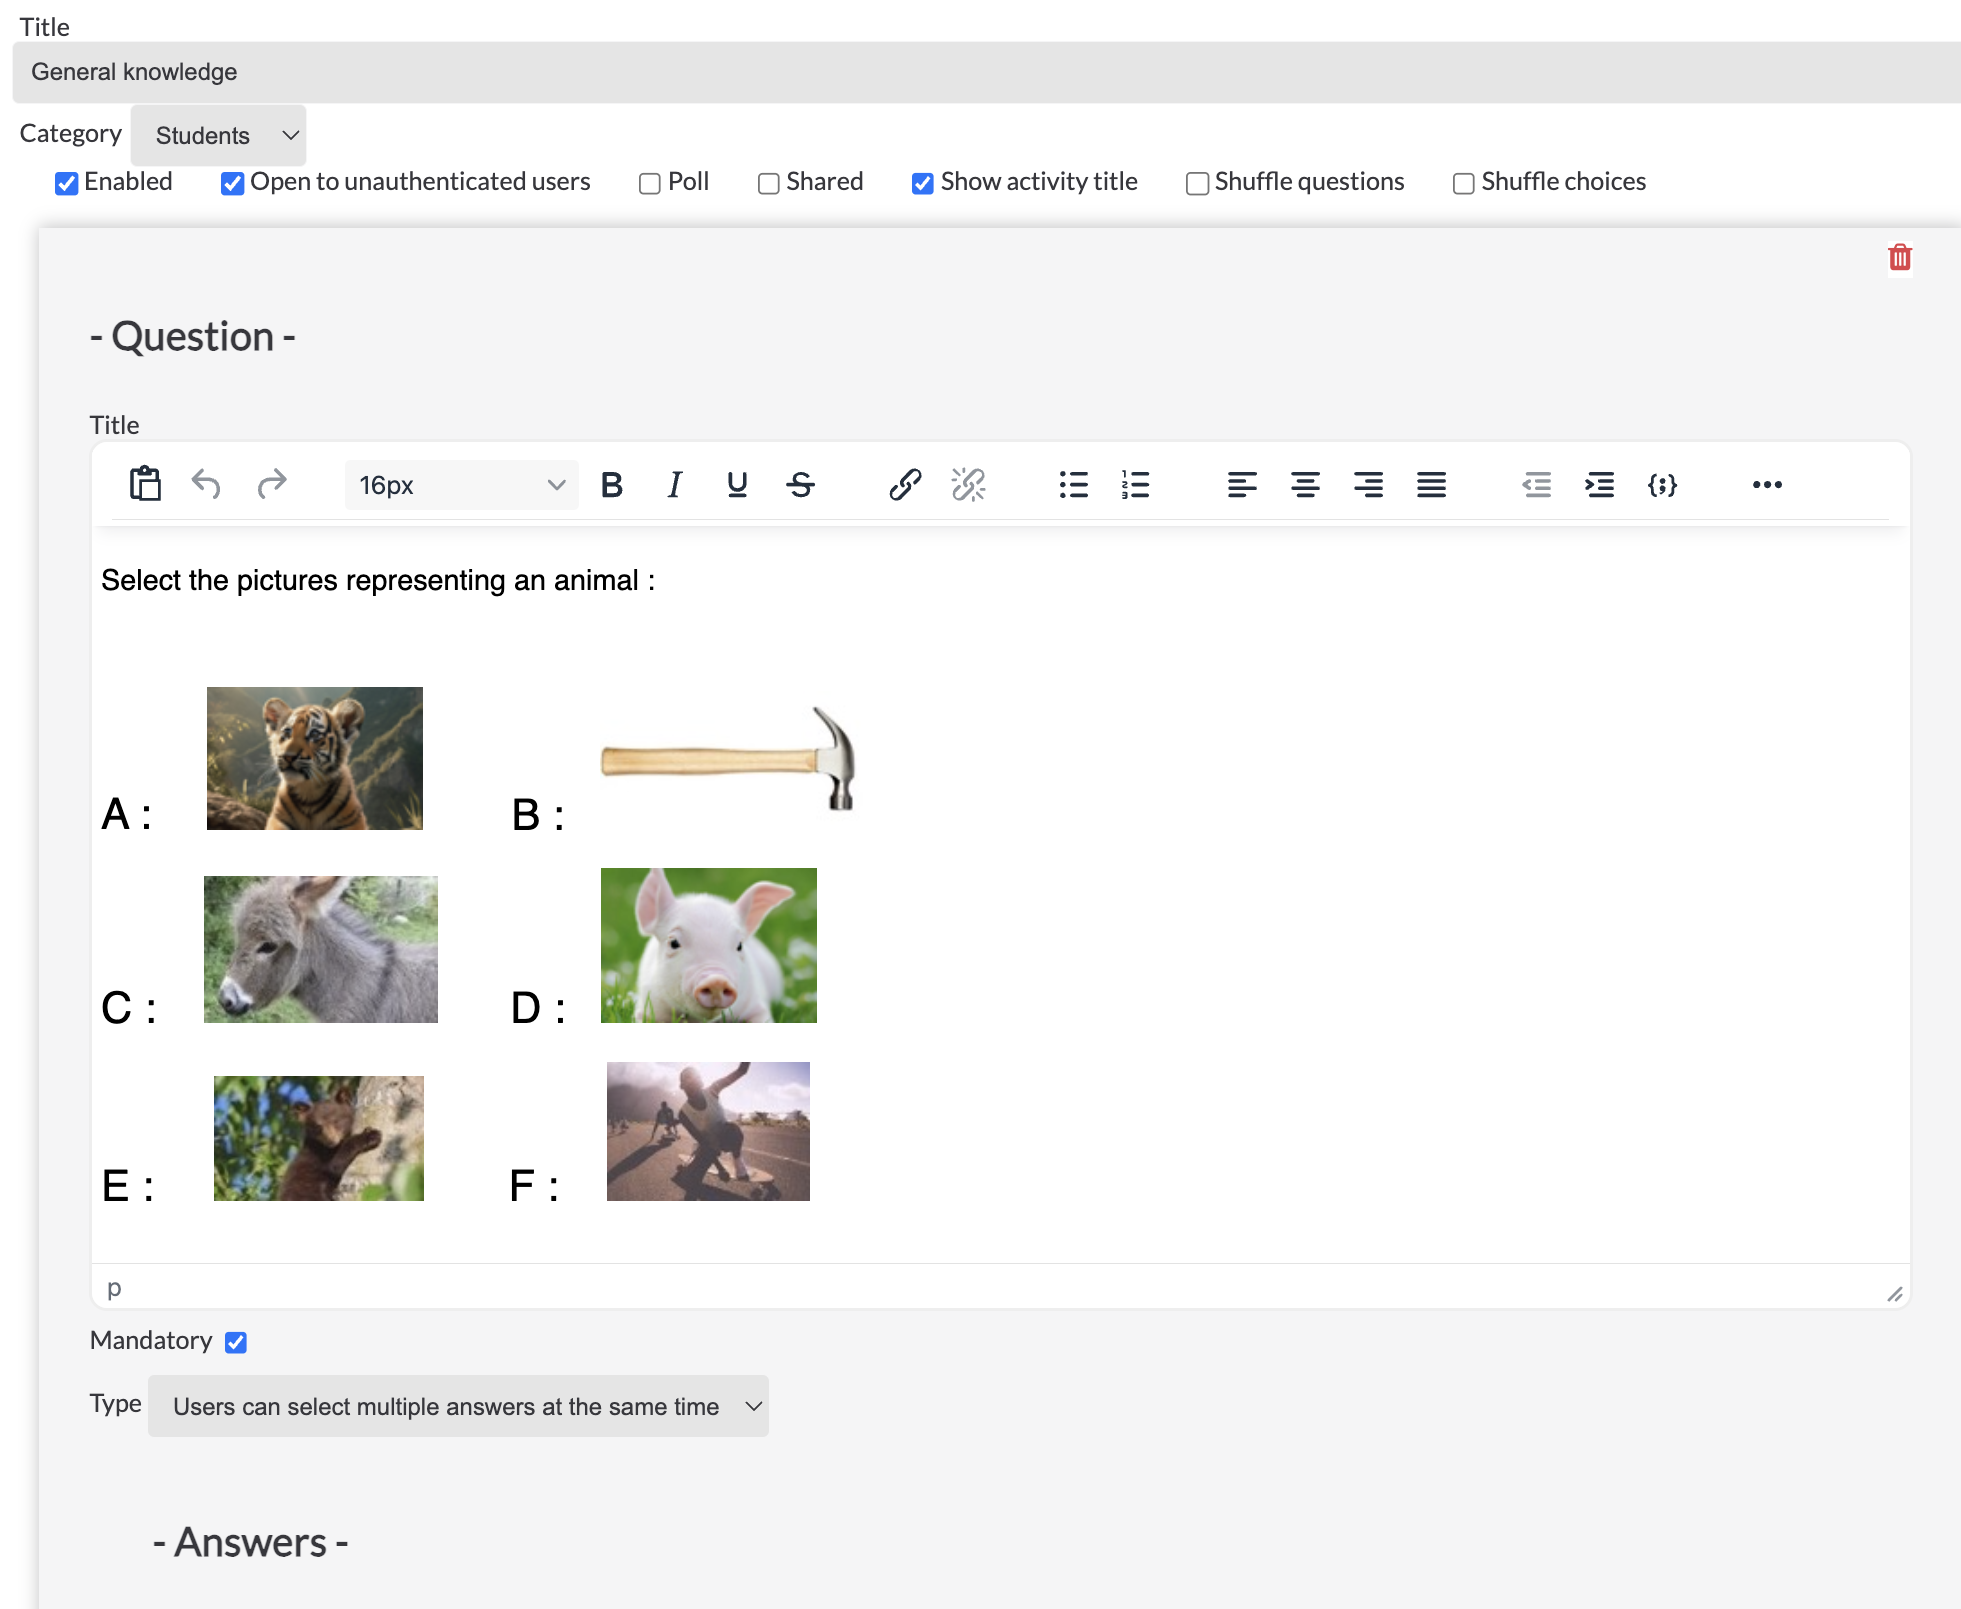Screen dimensions: 1961x1609
Task: Toggle Open to unauthenticated users
Action: point(233,183)
